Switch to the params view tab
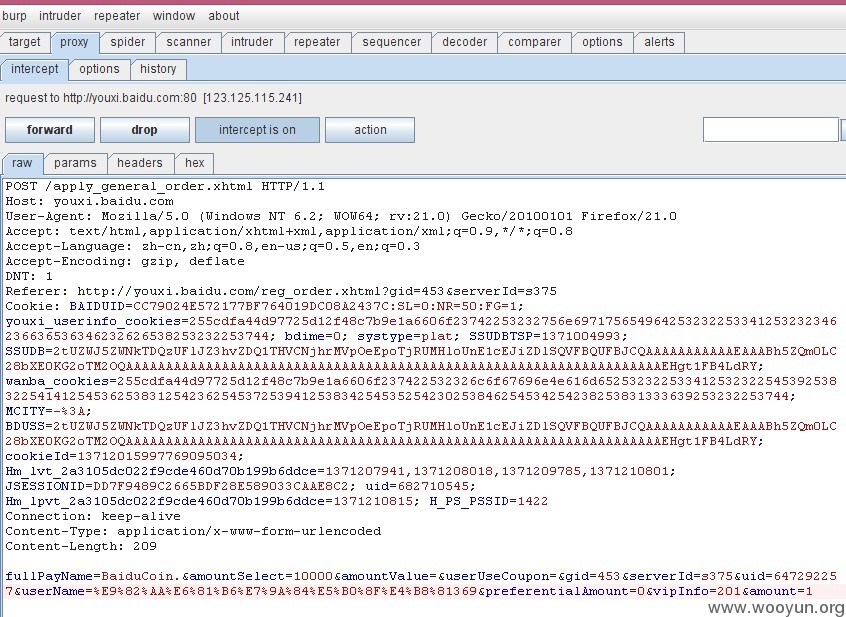Viewport: 846px width, 617px height. point(75,163)
